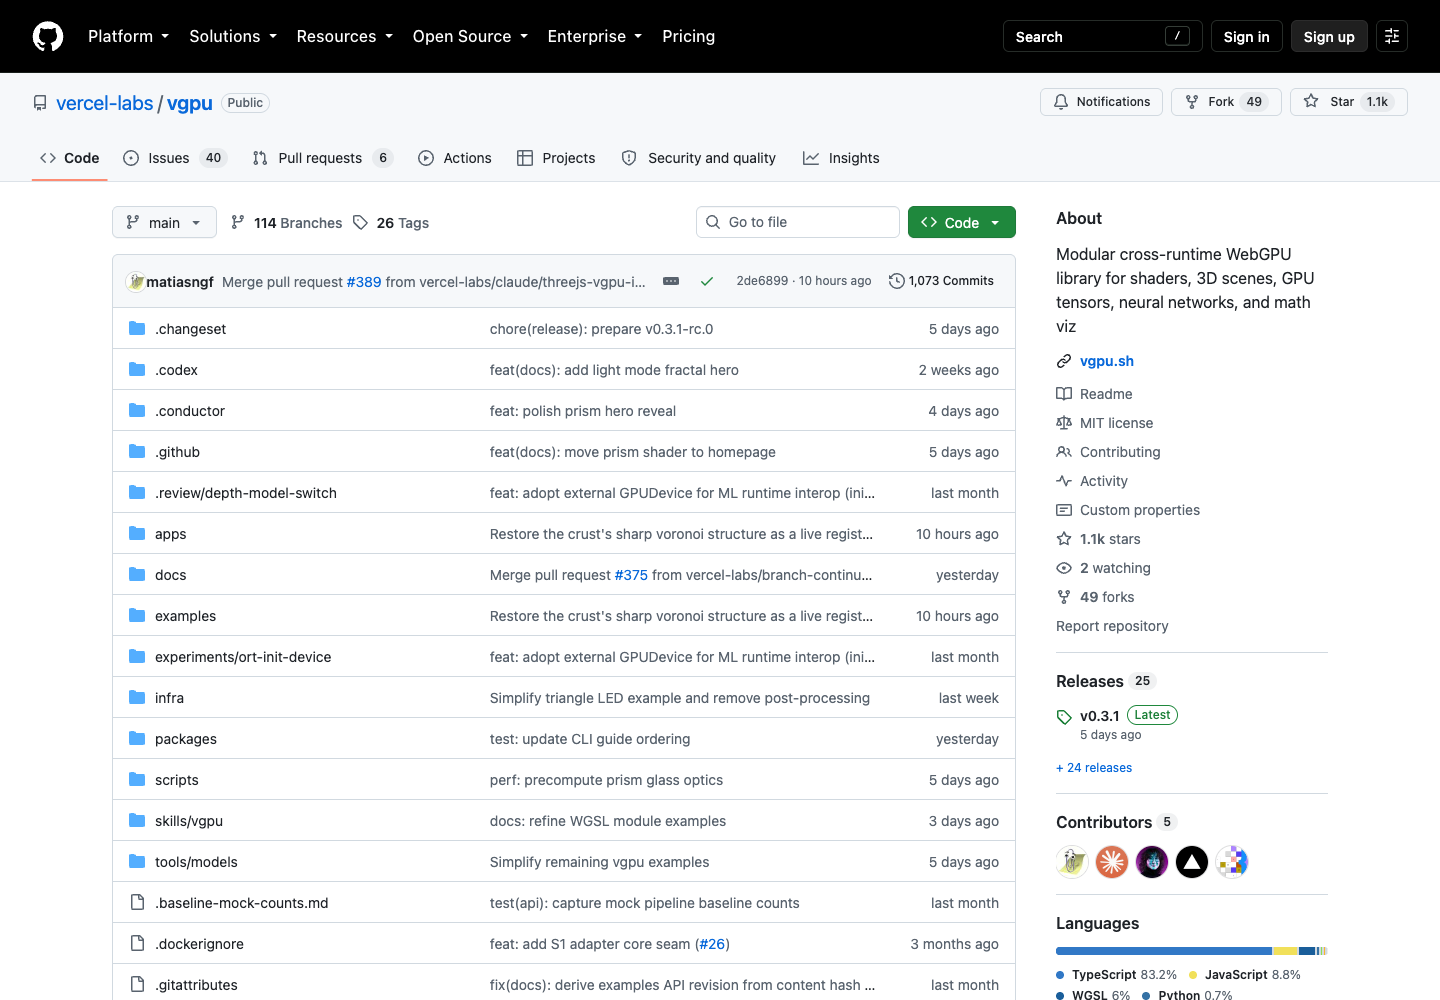Image resolution: width=1440 pixels, height=1000 pixels.
Task: Switch to the Pull requests tab
Action: pos(323,158)
